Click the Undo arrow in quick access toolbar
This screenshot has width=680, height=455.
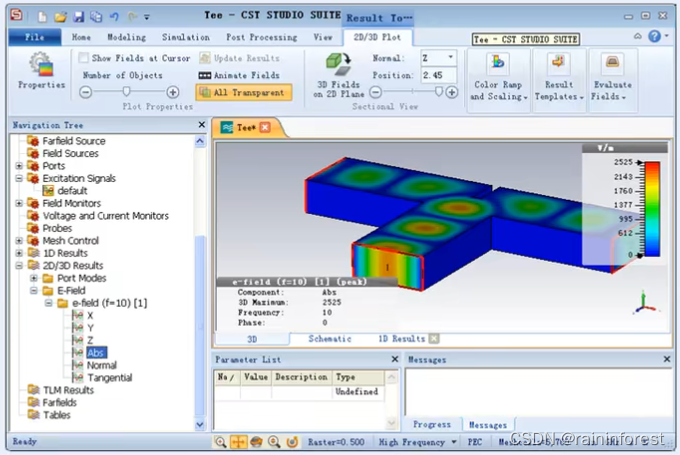(114, 17)
